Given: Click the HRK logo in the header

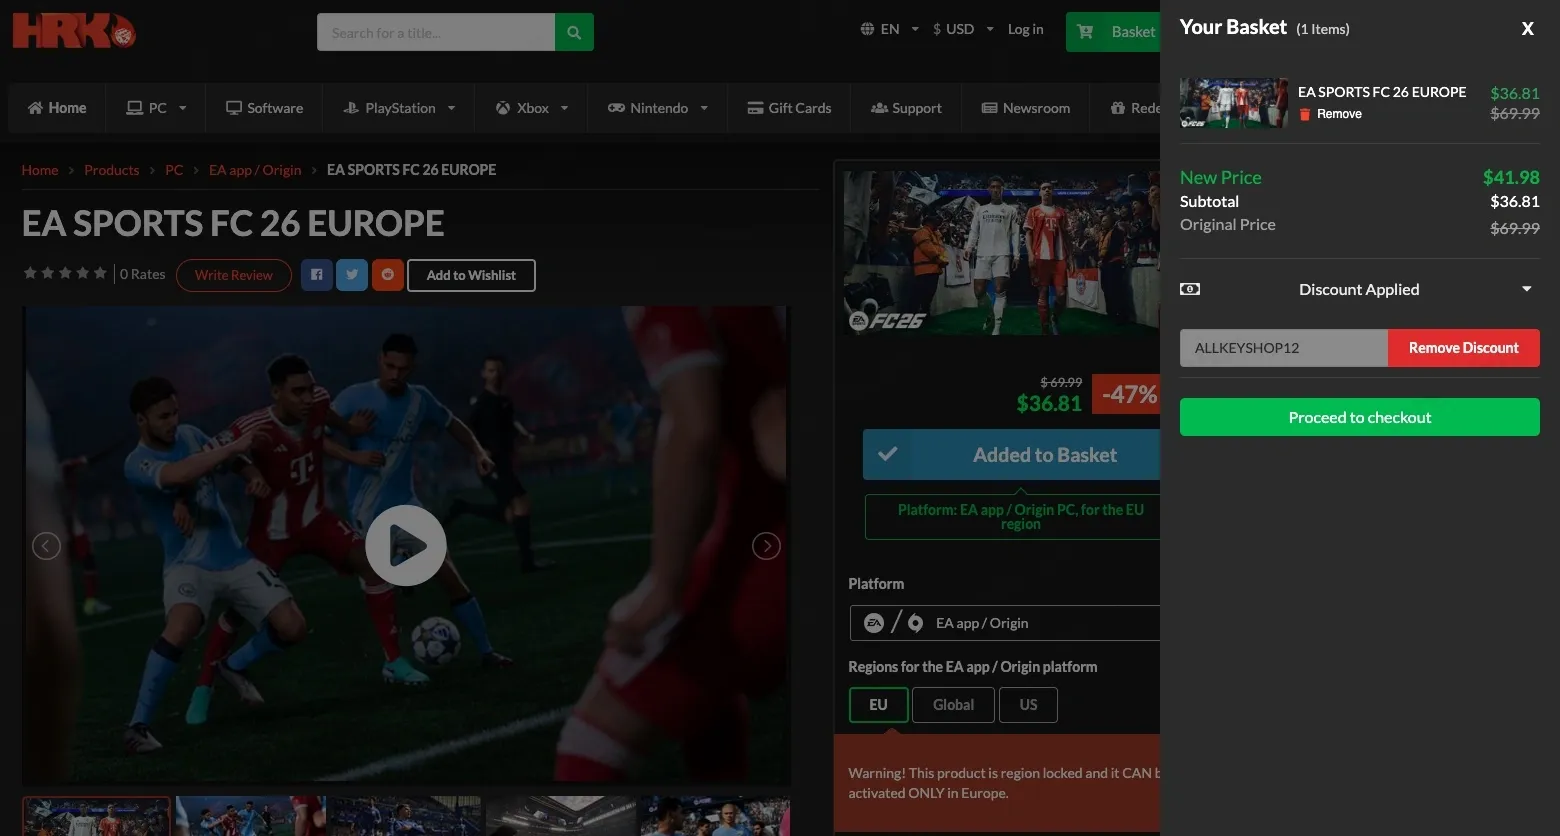Looking at the screenshot, I should tap(74, 30).
